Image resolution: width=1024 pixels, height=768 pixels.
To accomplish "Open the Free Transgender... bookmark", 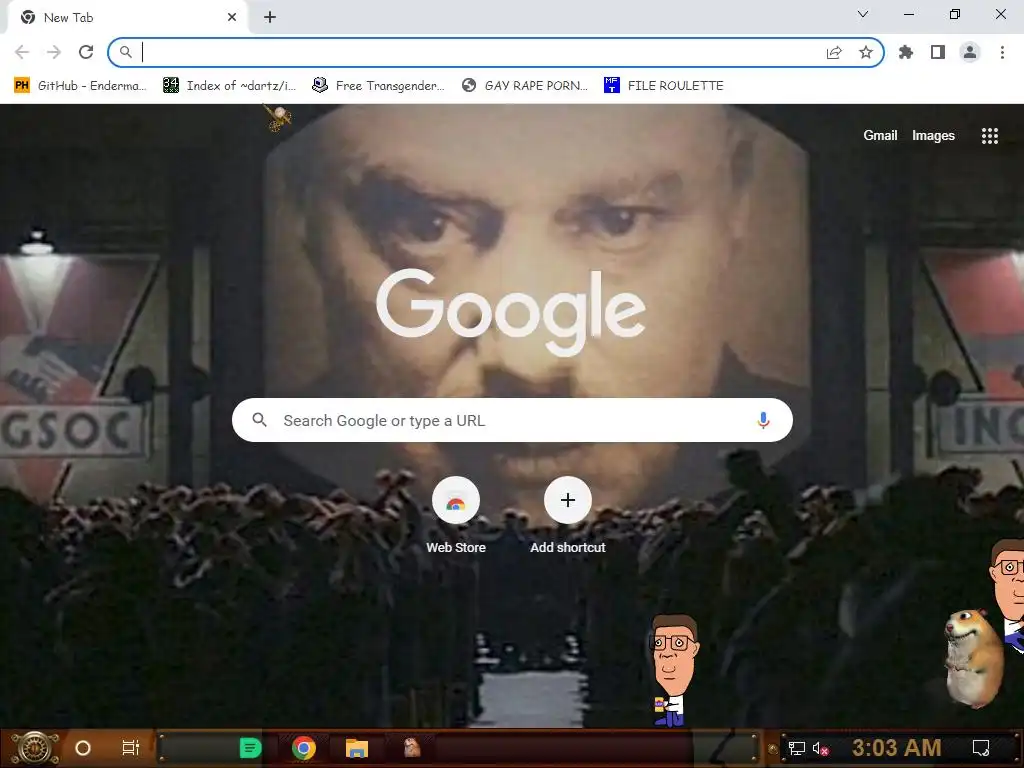I will click(x=378, y=86).
